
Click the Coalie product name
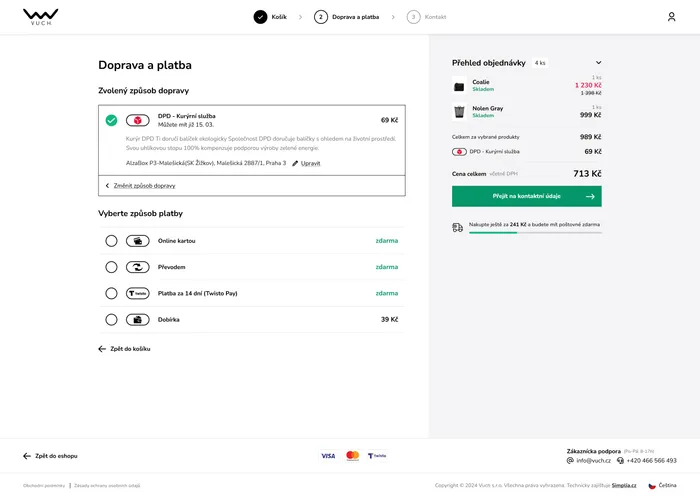481,82
